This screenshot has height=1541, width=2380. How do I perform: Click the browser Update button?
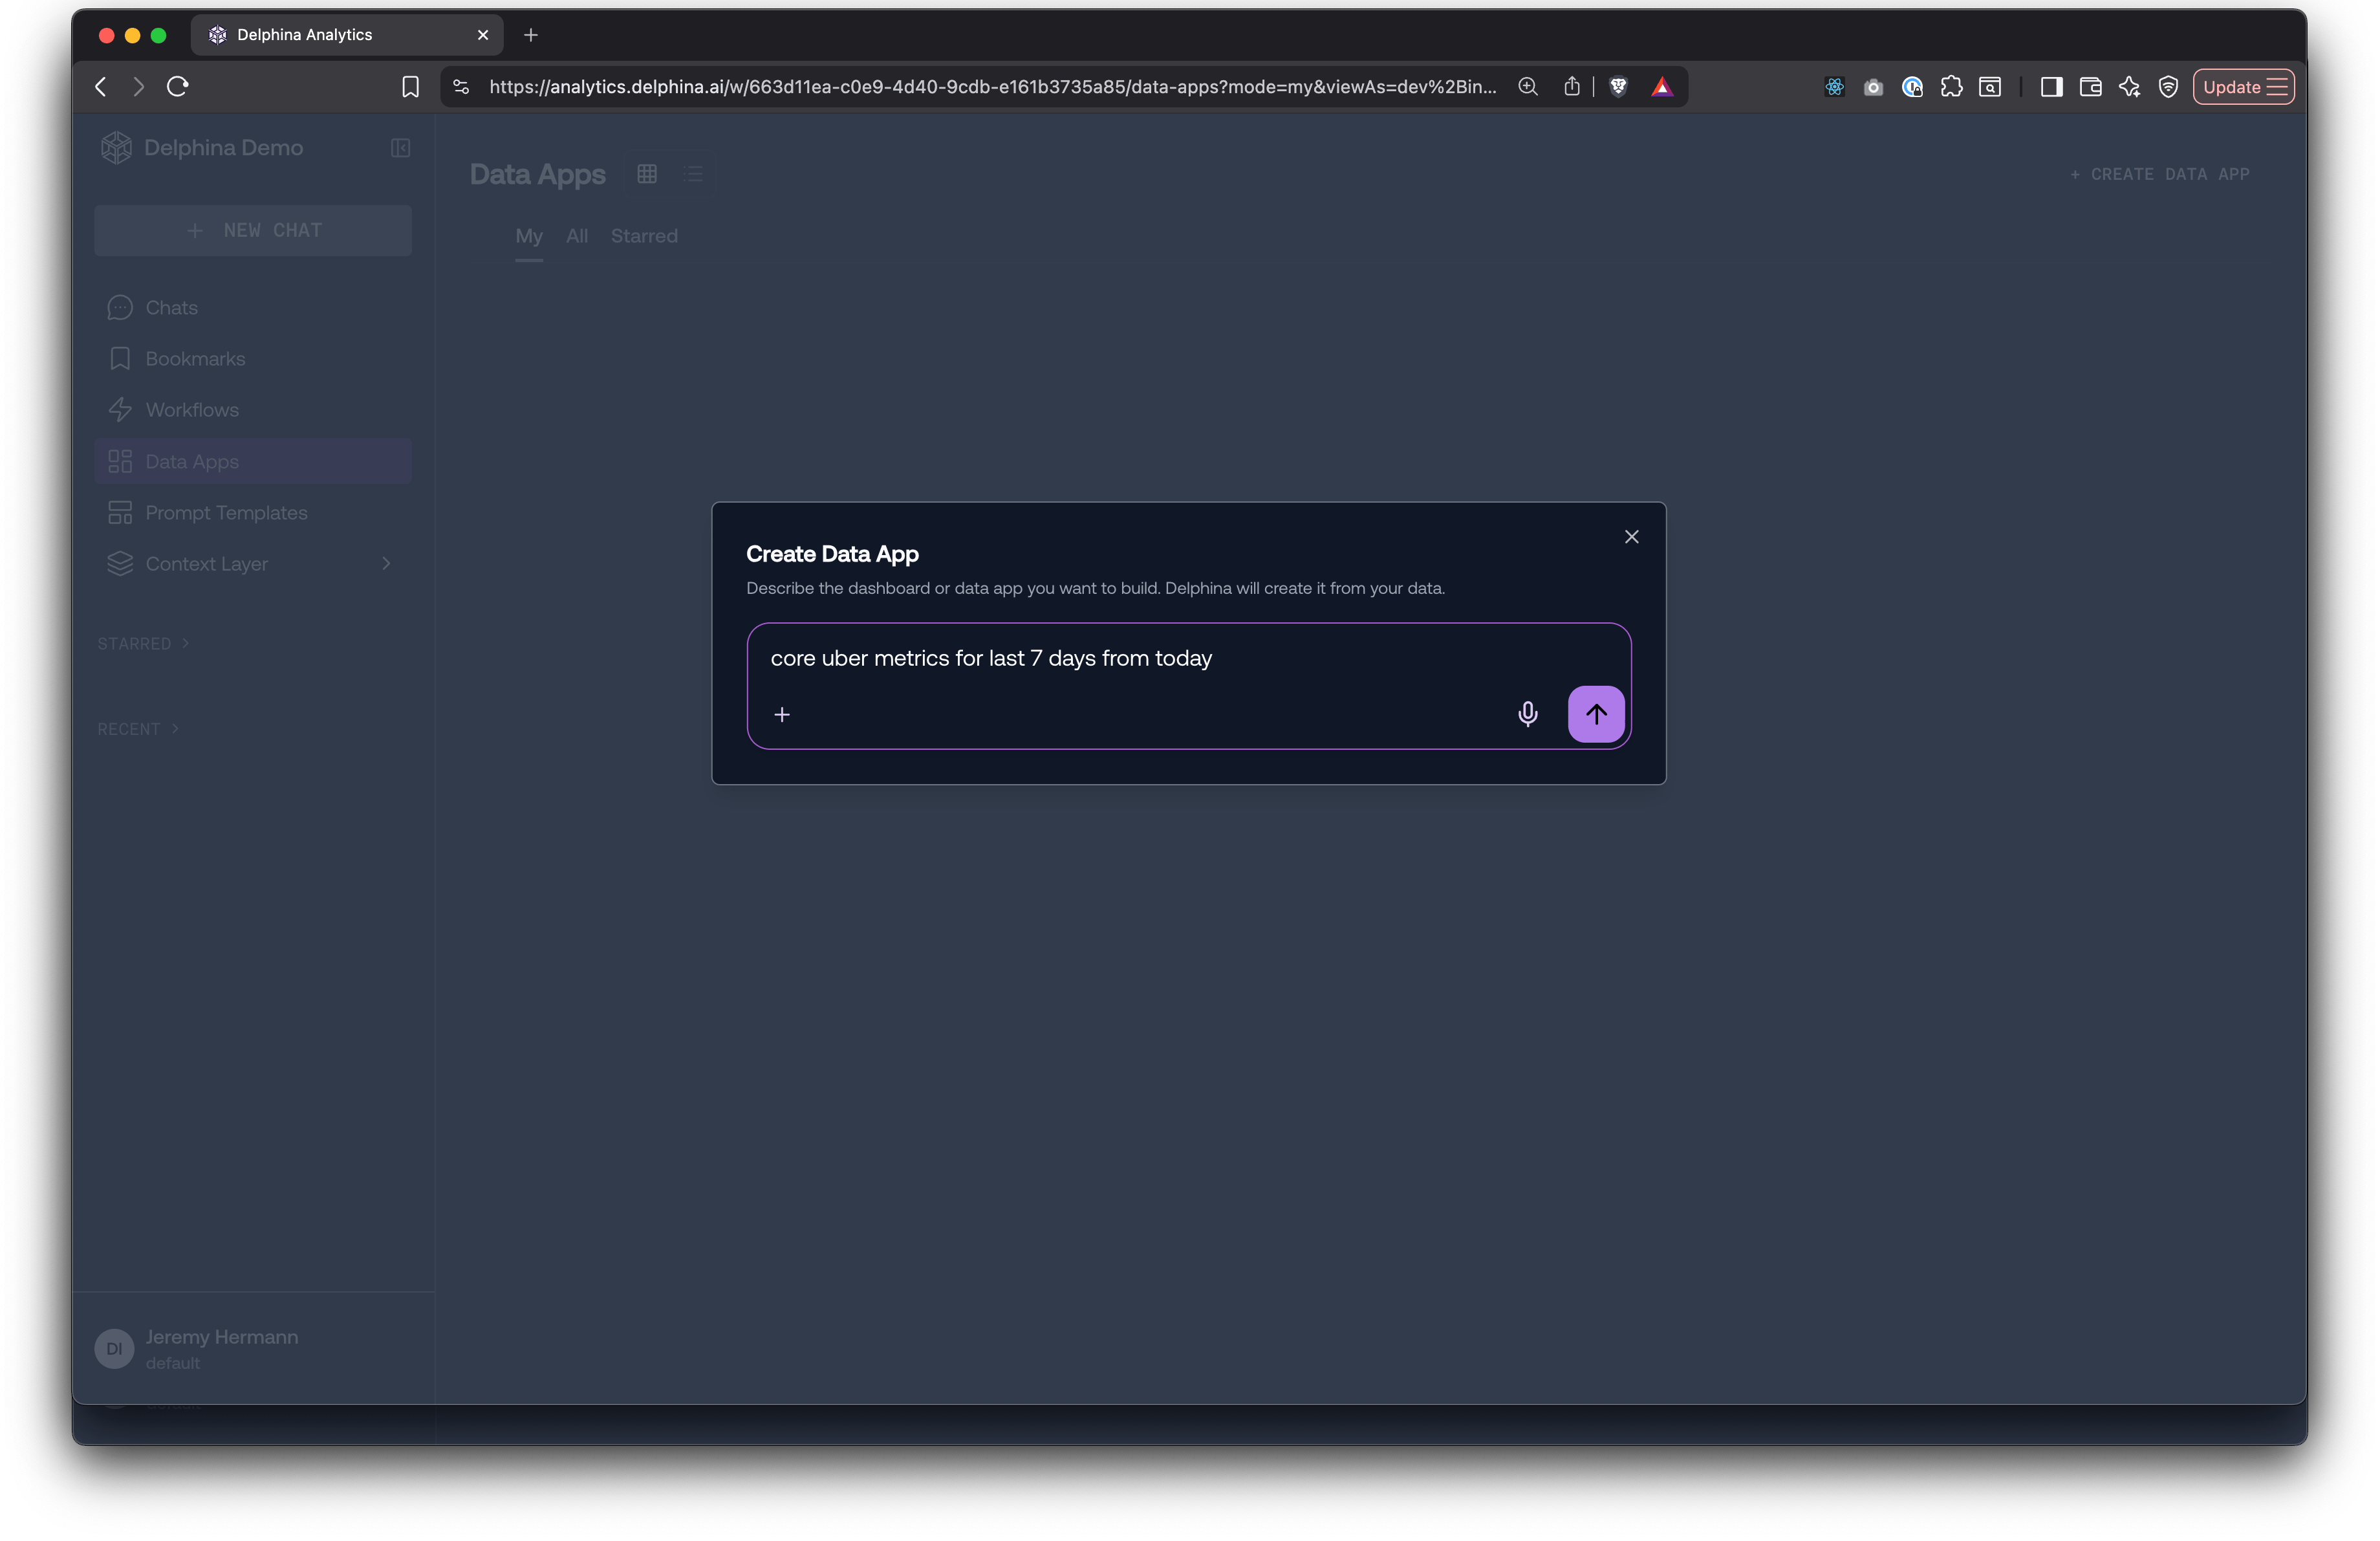coord(2243,87)
